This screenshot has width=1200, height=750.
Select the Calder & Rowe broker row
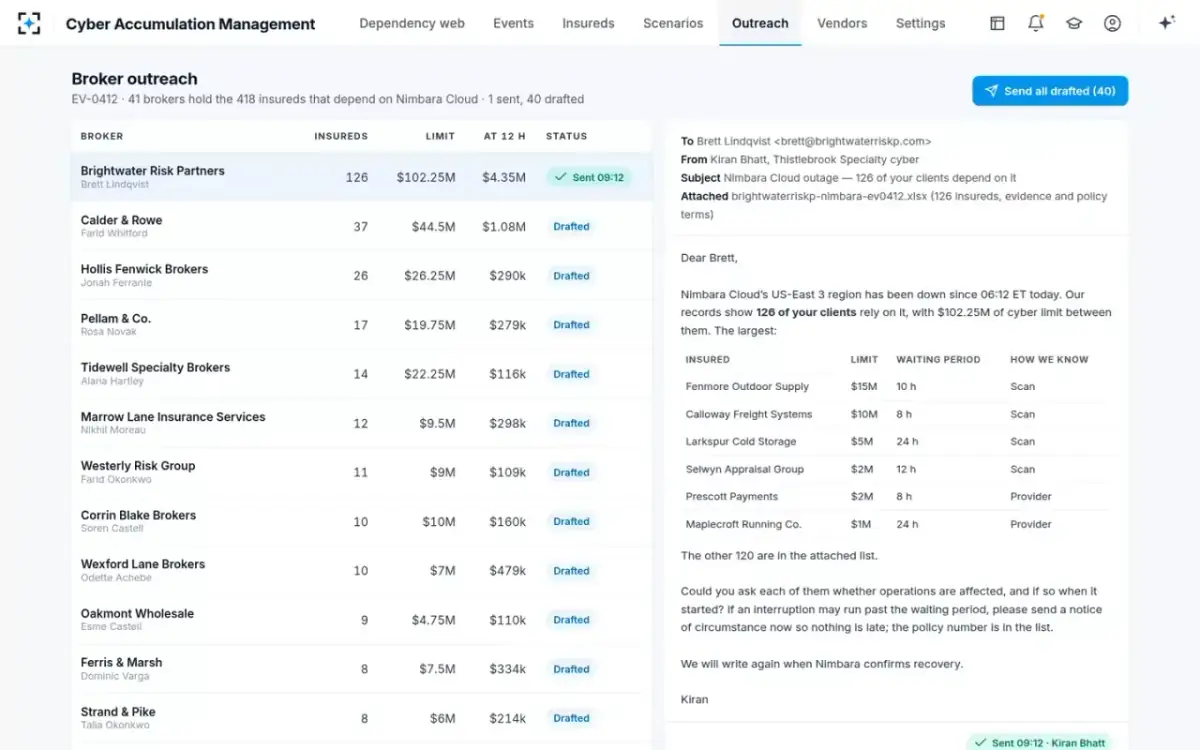(362, 226)
